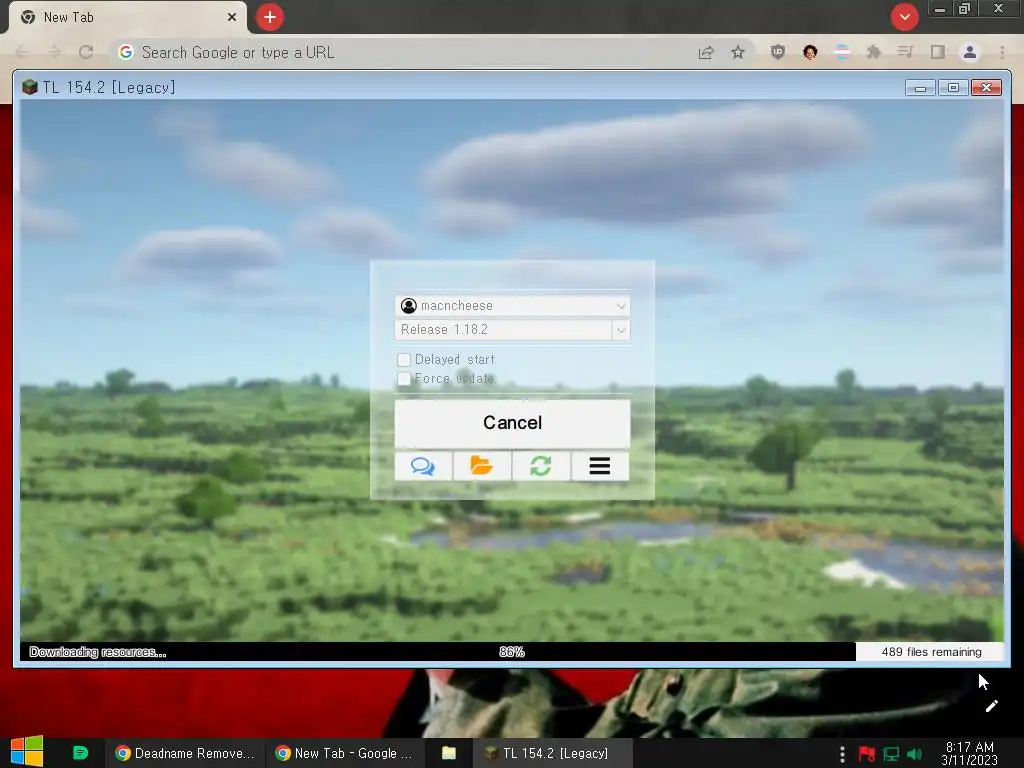Screen dimensions: 1024x768
Task: Click the share page icon in address bar
Action: point(706,52)
